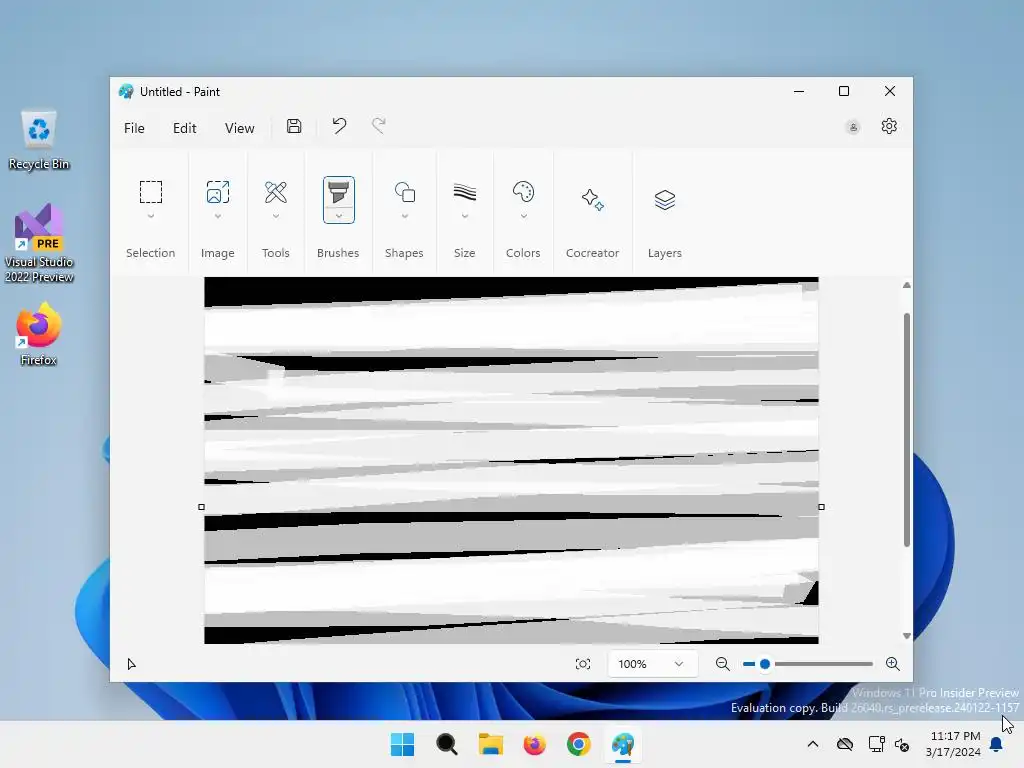The image size is (1024, 768).
Task: Click the vertical scrollbar thumb
Action: click(x=906, y=430)
